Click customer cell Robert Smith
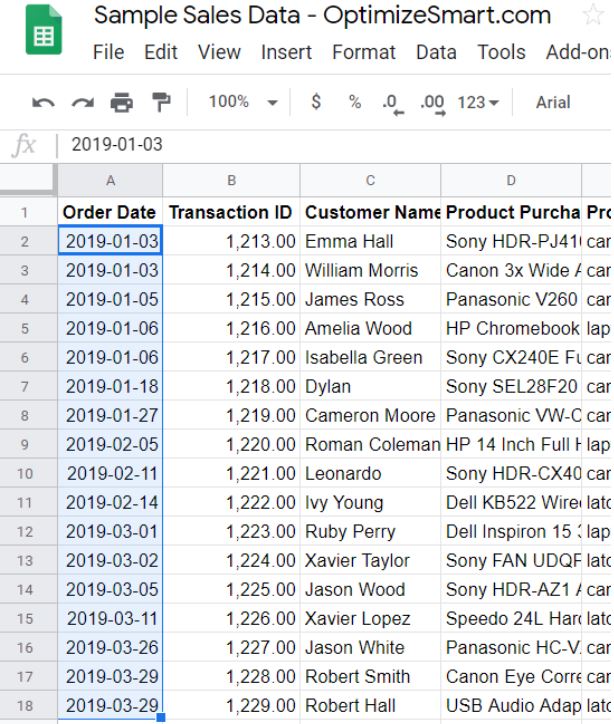 (x=370, y=676)
